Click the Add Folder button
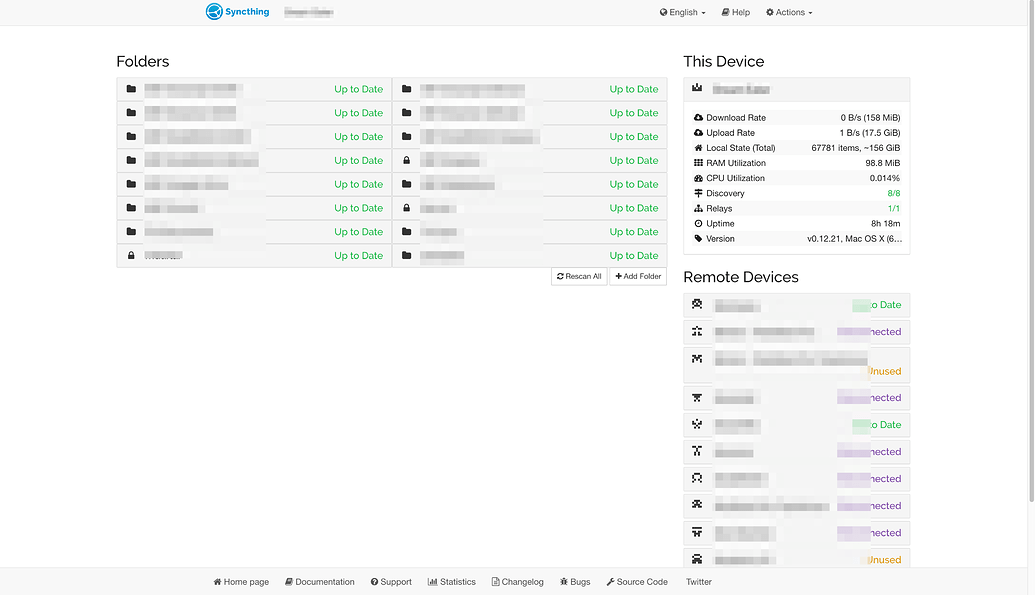 coord(638,276)
